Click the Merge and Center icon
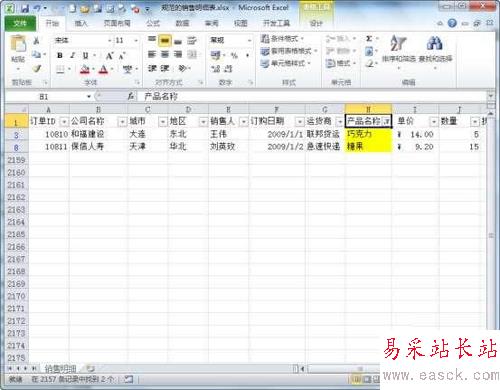The width and height of the screenshot is (500, 390). click(x=192, y=54)
